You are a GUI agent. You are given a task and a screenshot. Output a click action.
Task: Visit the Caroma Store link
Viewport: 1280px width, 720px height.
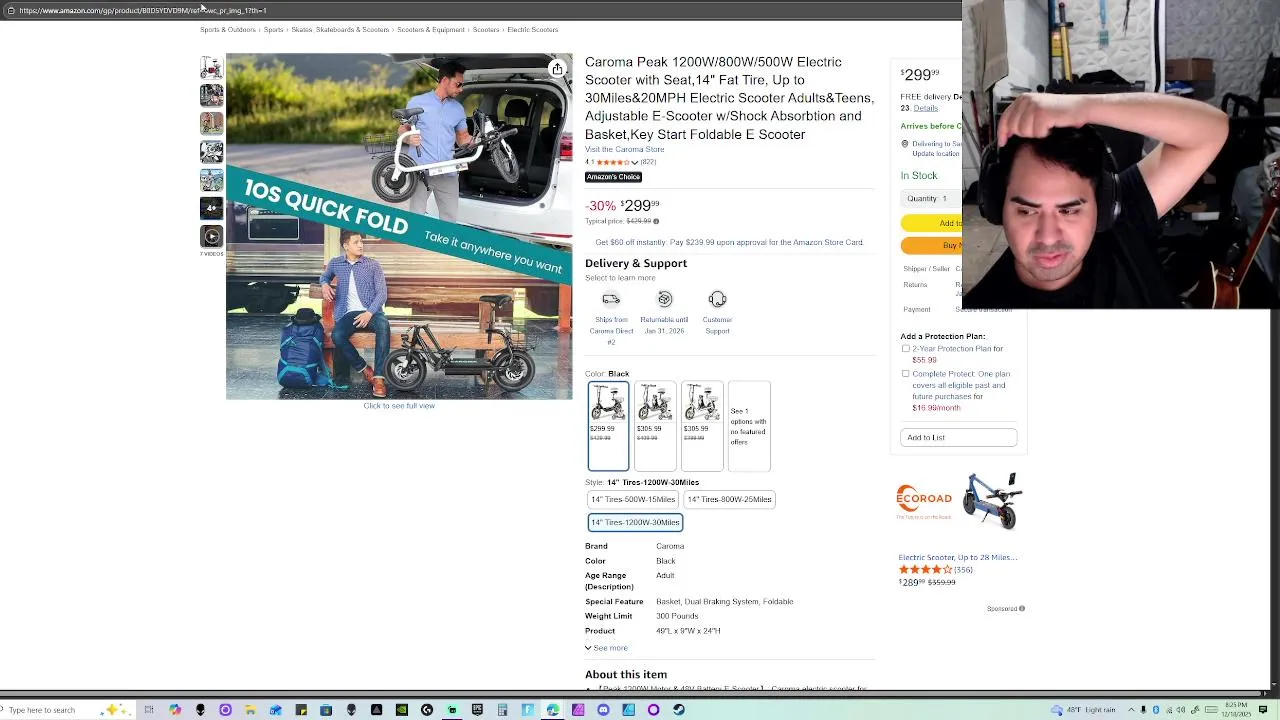624,149
